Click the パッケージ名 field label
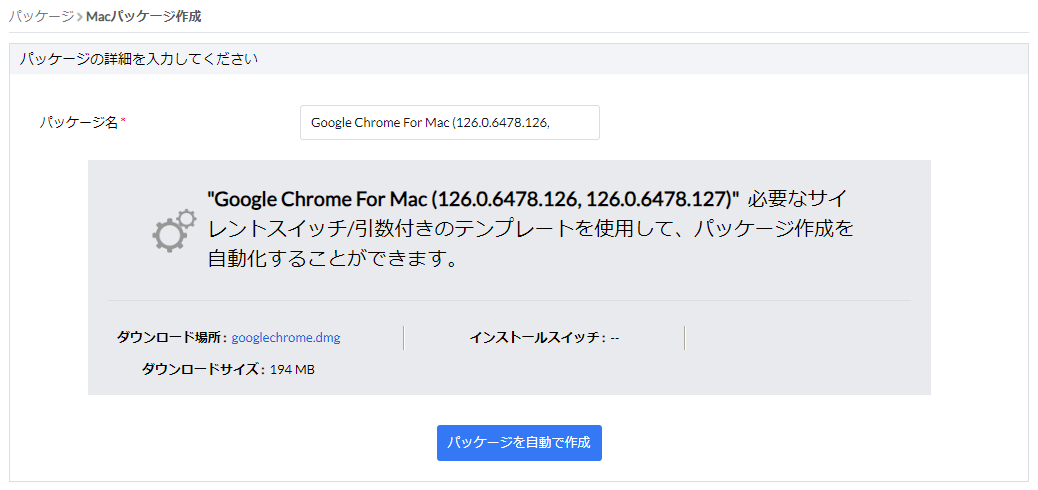This screenshot has width=1038, height=490. click(78, 122)
